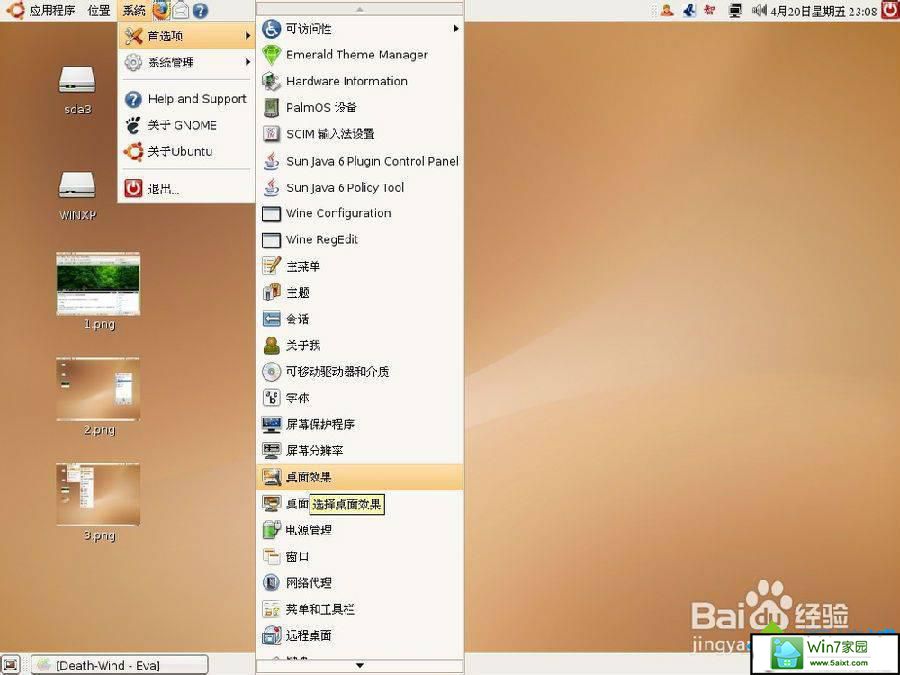
Task: Click the red SCIM input method tray icon
Action: click(x=710, y=10)
